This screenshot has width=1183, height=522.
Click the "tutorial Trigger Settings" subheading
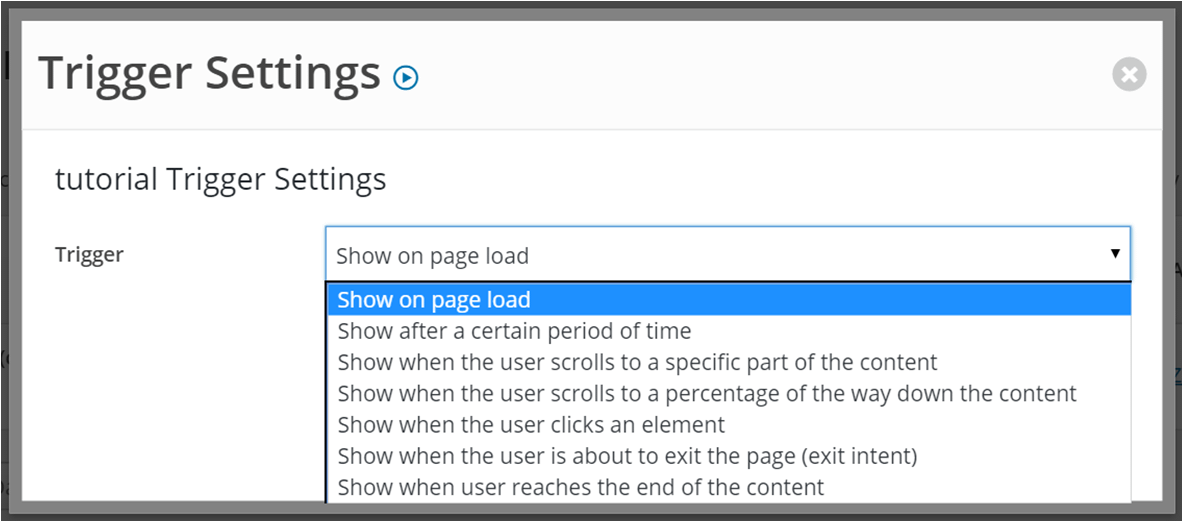click(220, 180)
